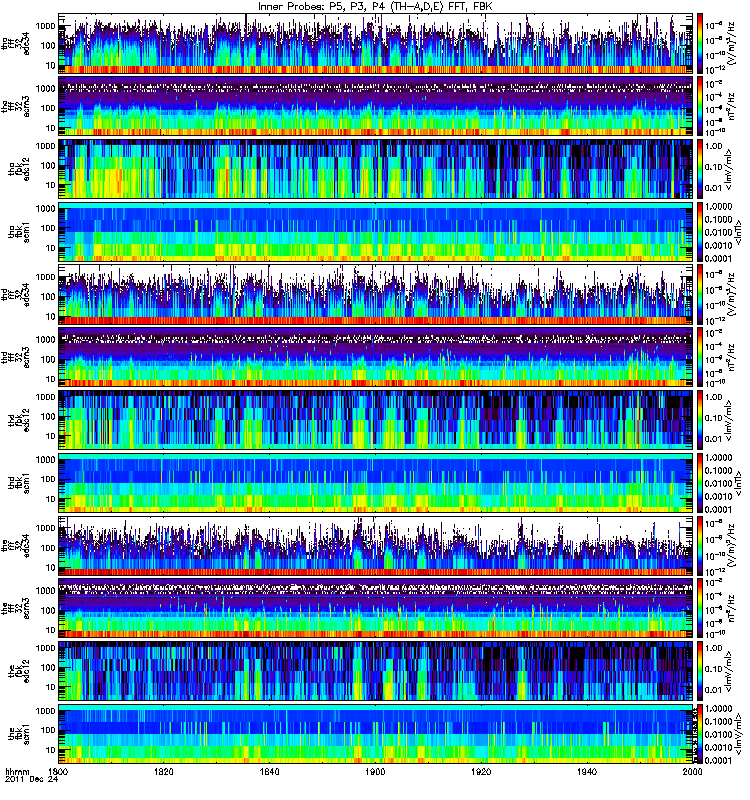
Task: Click the thd fbk edc12 spectrogram panel
Action: [376, 420]
